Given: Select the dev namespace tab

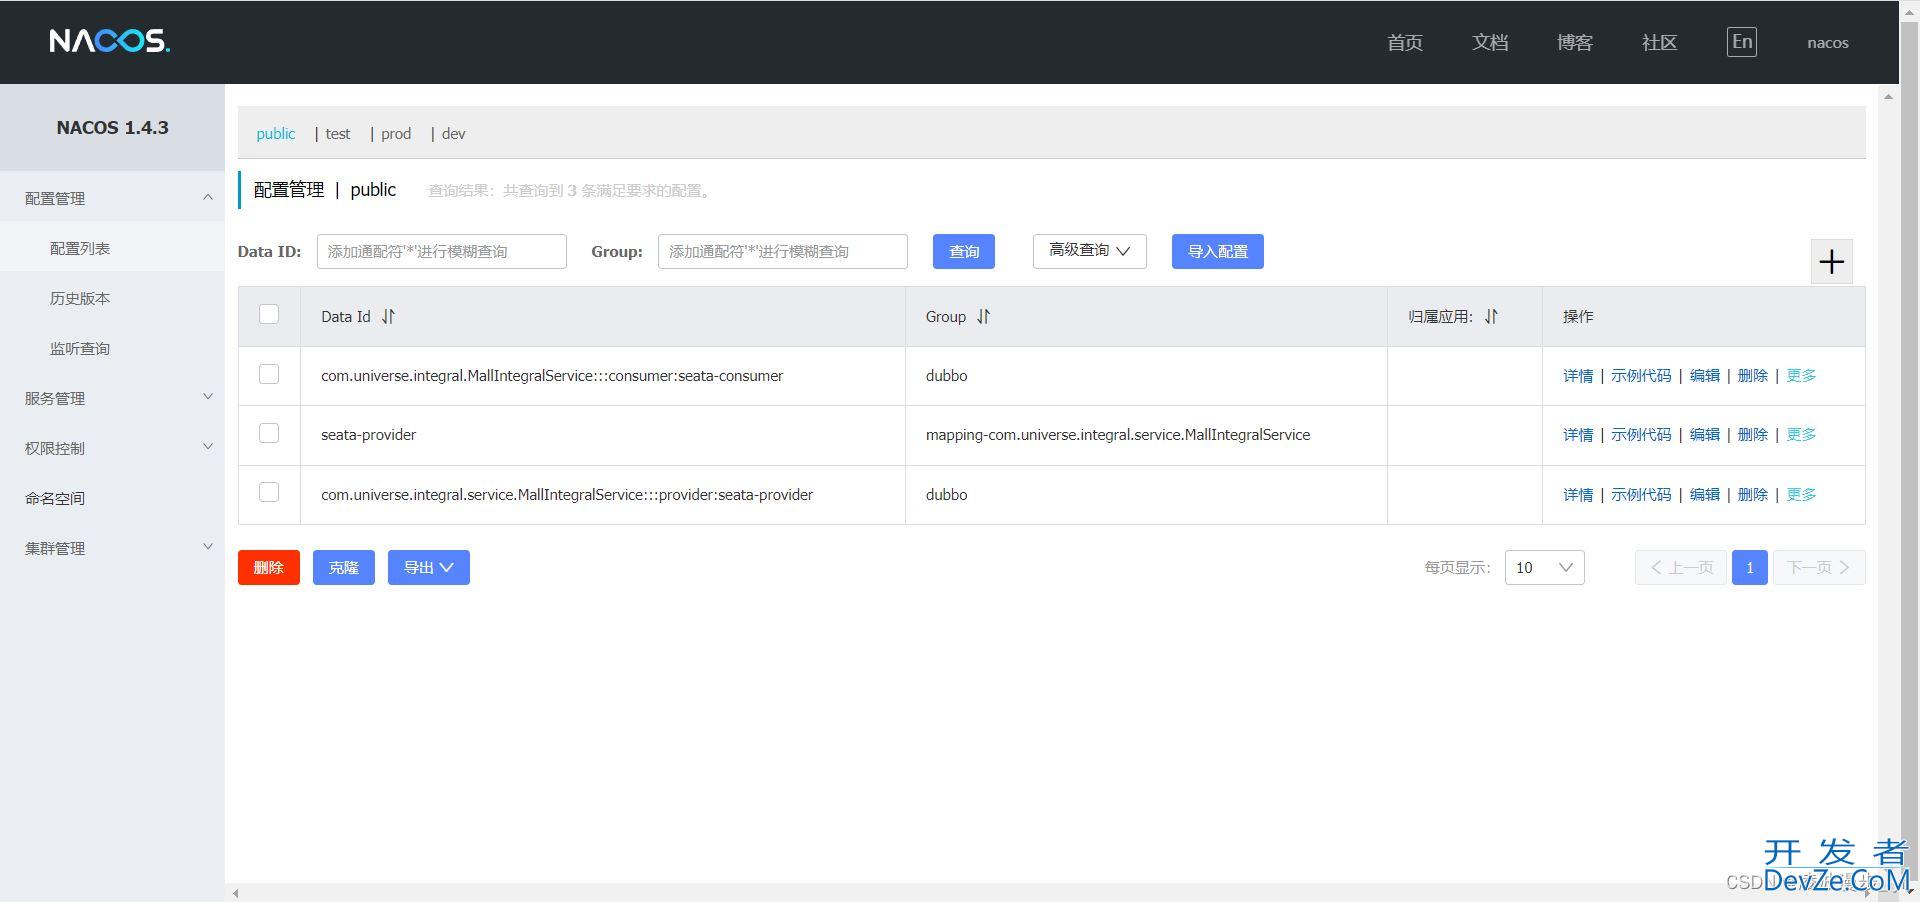Looking at the screenshot, I should pos(454,134).
